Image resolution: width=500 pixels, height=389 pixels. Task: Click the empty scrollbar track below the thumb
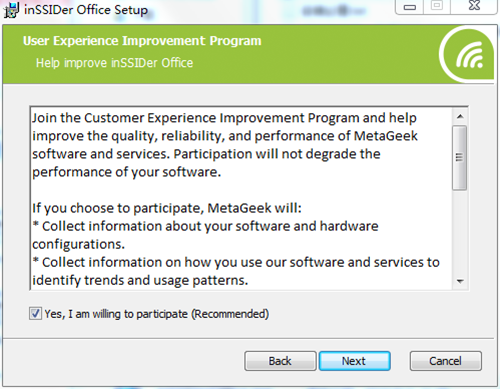coord(460,232)
